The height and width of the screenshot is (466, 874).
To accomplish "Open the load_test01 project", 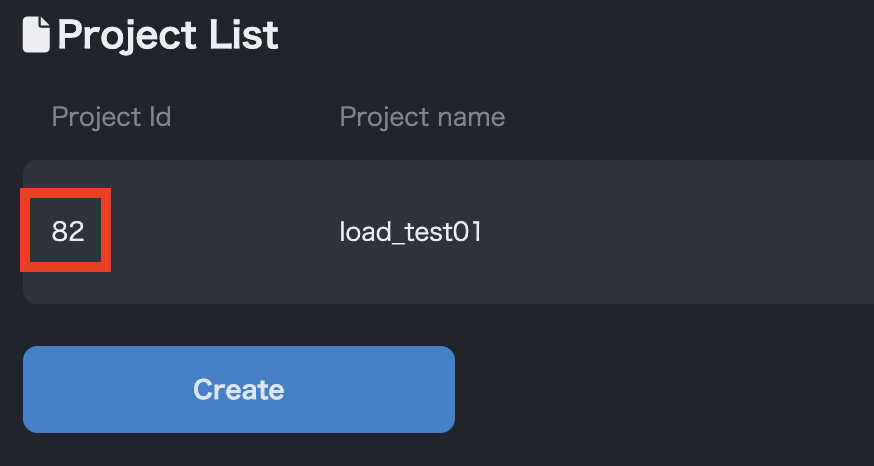I will pyautogui.click(x=411, y=232).
